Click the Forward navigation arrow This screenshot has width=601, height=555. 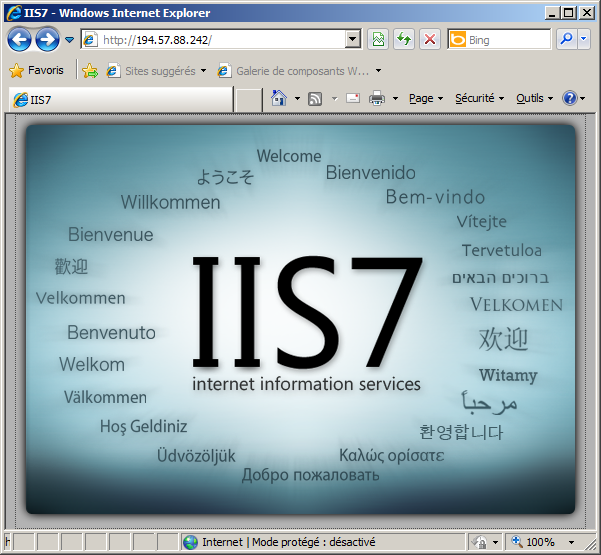pyautogui.click(x=47, y=40)
